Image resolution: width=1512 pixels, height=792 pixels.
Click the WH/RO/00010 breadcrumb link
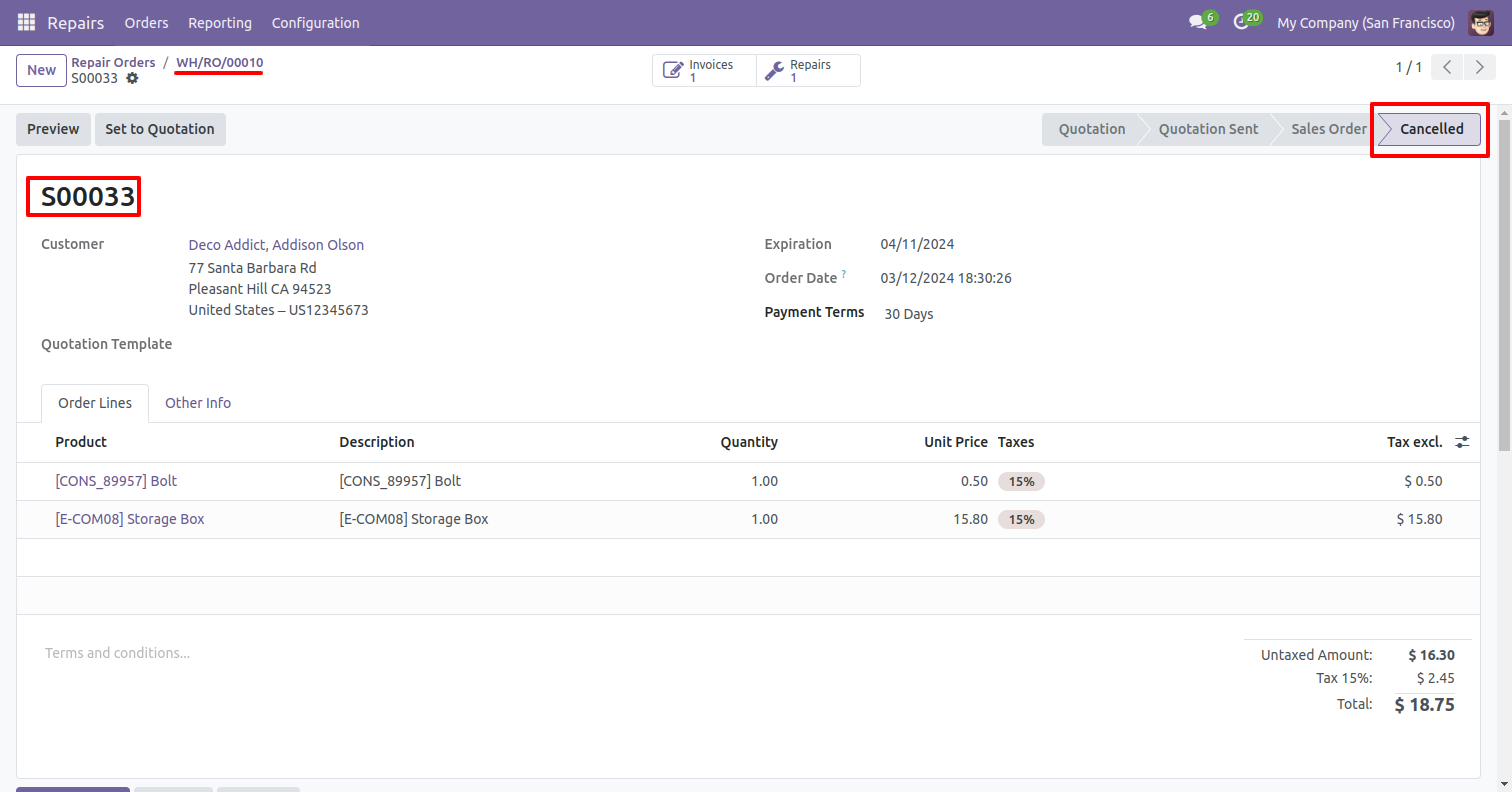pyautogui.click(x=220, y=63)
